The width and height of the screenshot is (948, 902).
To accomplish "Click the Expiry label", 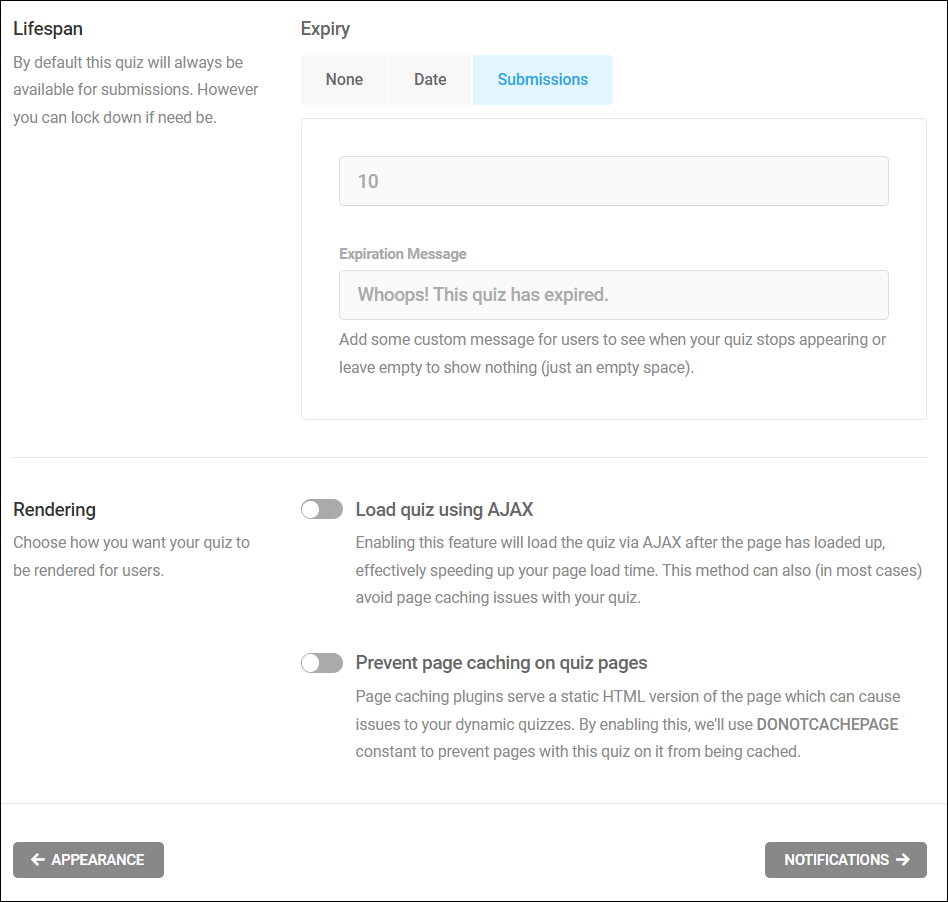I will pyautogui.click(x=325, y=29).
